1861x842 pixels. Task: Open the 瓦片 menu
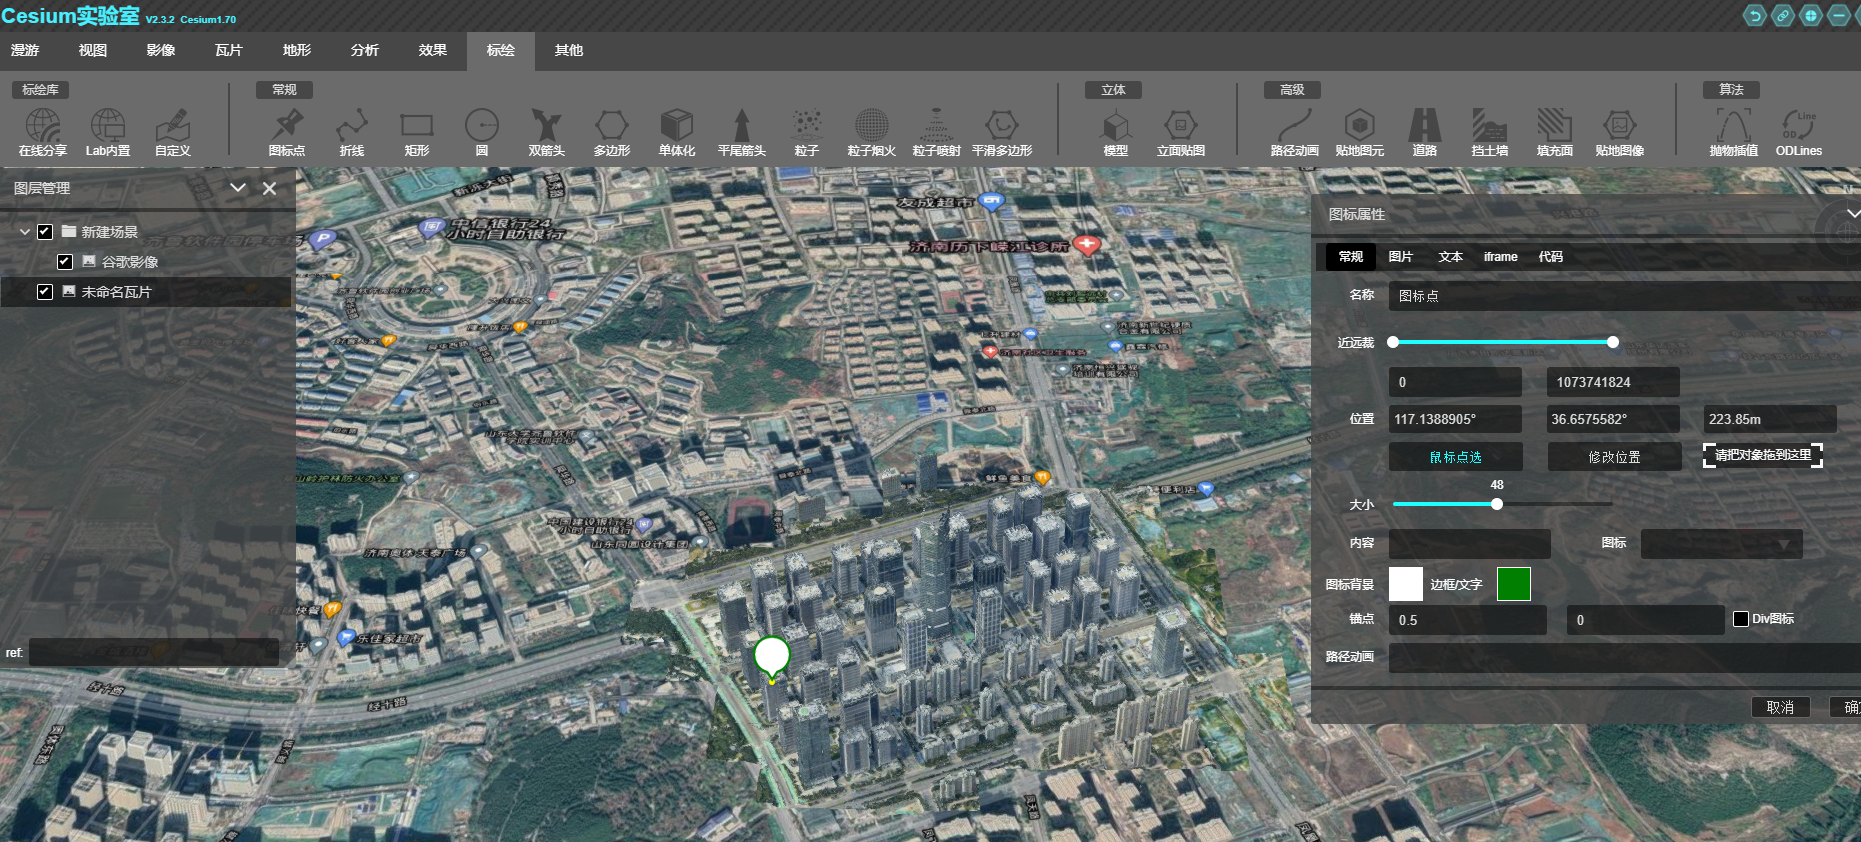[x=229, y=50]
